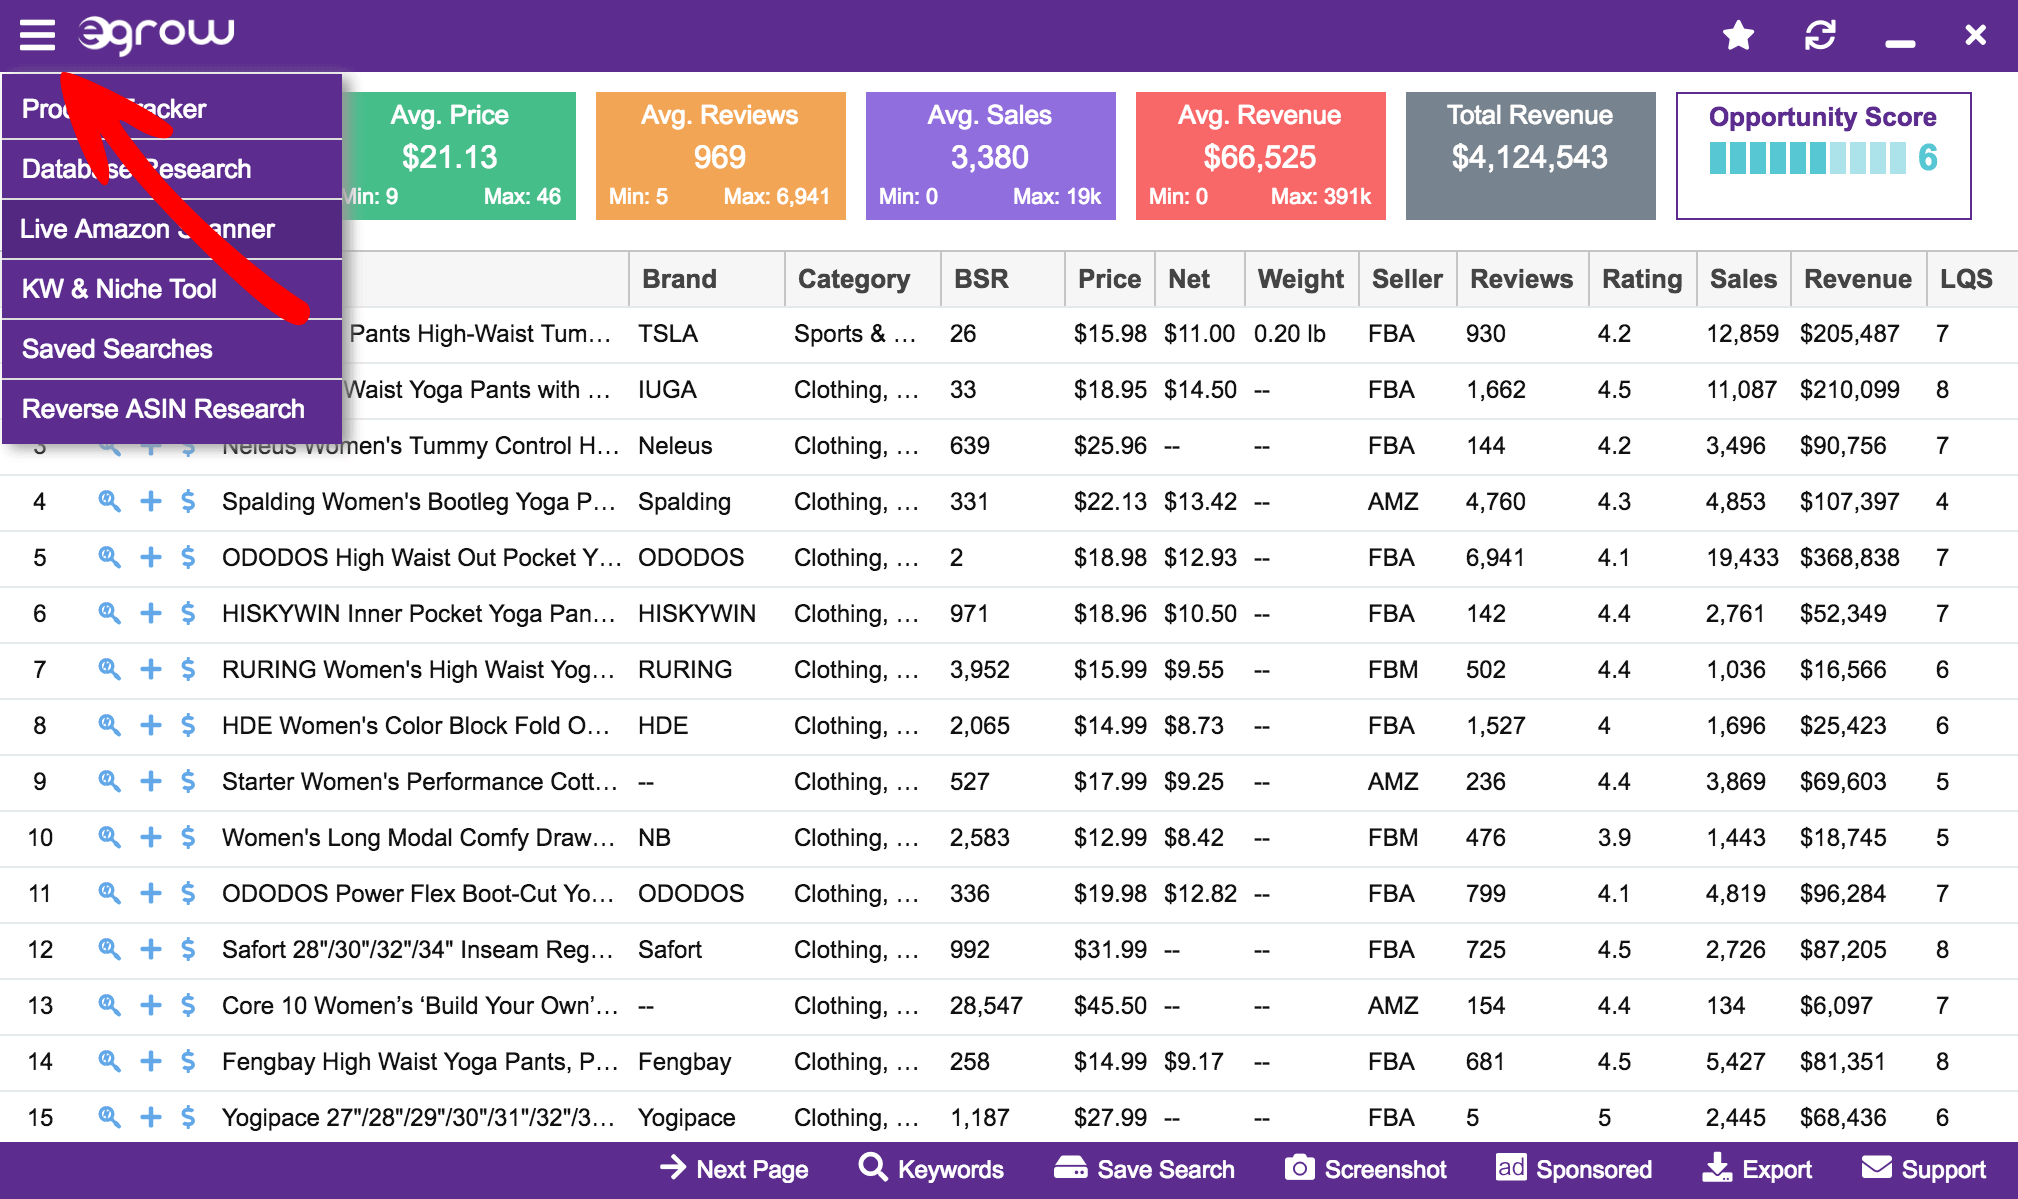The width and height of the screenshot is (2018, 1199).
Task: Sort by Rating column header
Action: pyautogui.click(x=1642, y=279)
